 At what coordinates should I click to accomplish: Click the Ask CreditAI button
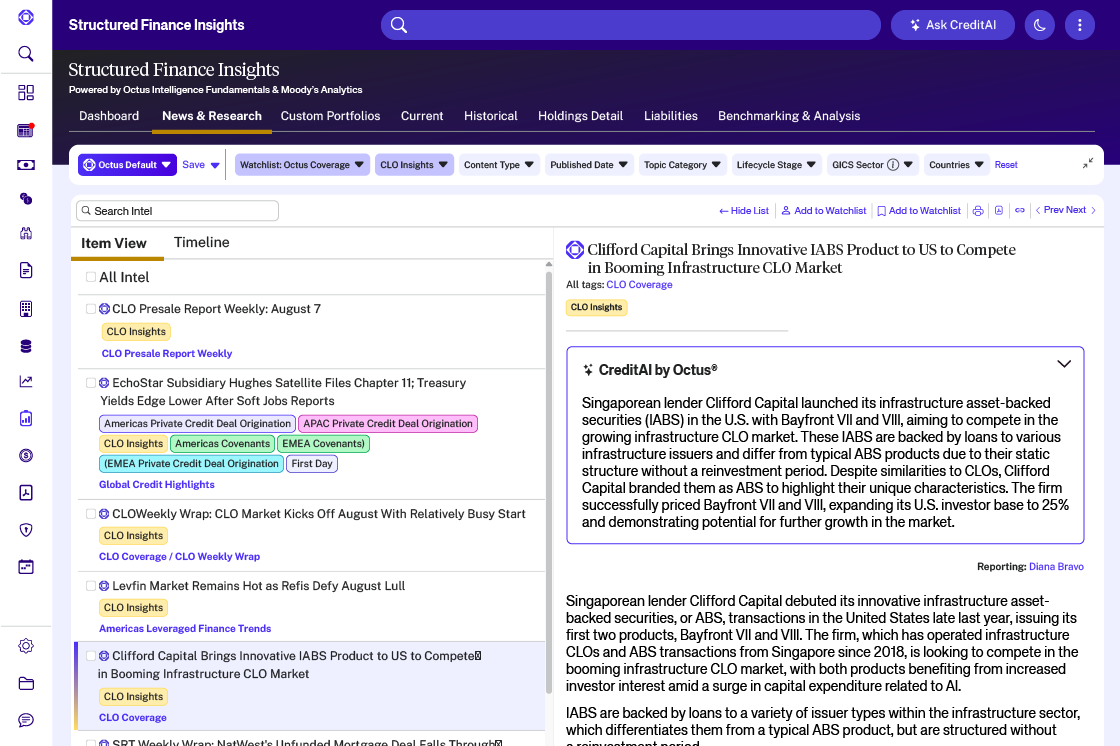pos(952,25)
